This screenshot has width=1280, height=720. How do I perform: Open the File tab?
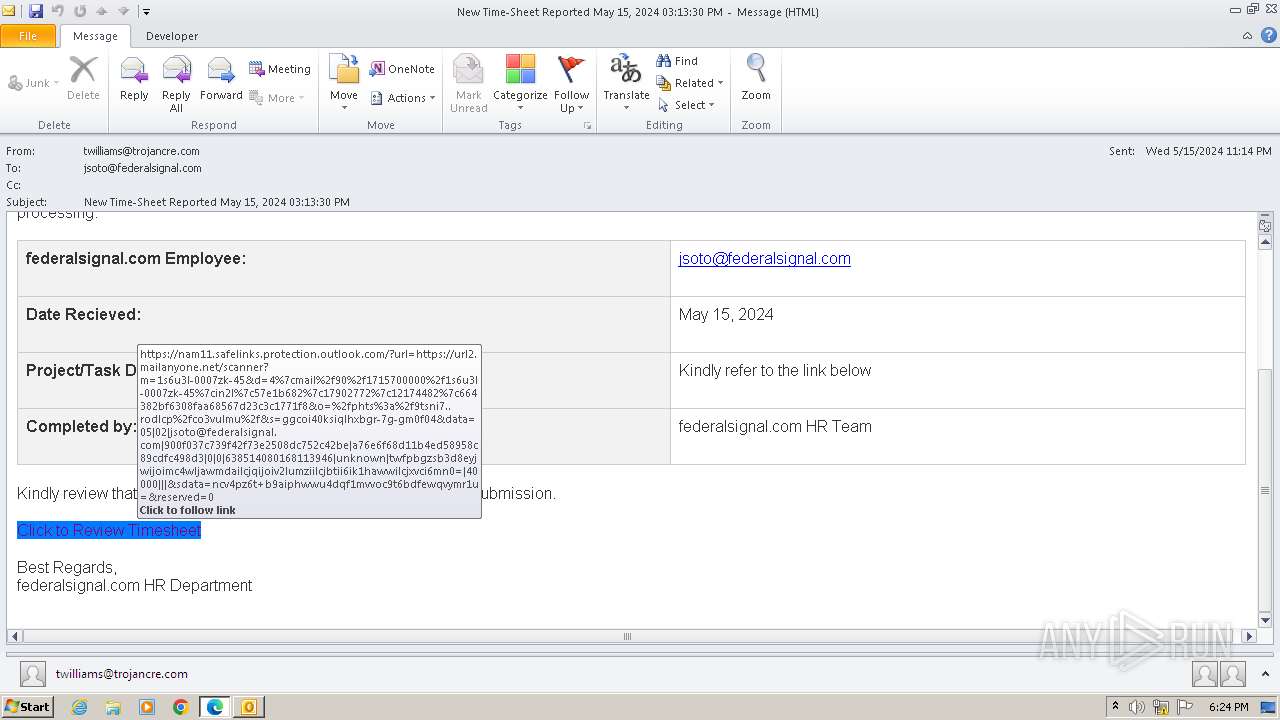28,36
